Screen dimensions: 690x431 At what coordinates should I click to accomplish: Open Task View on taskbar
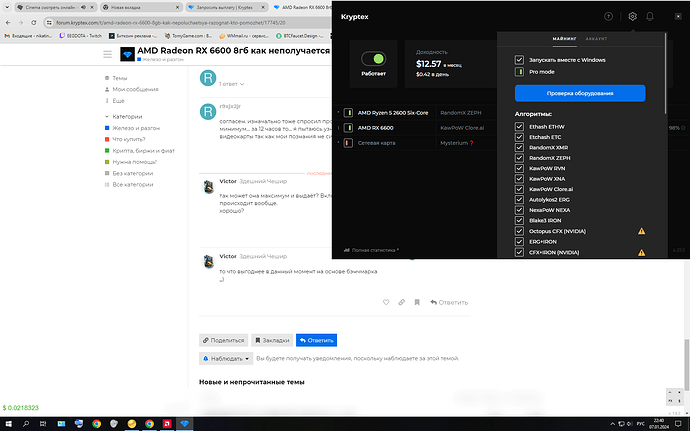43,424
